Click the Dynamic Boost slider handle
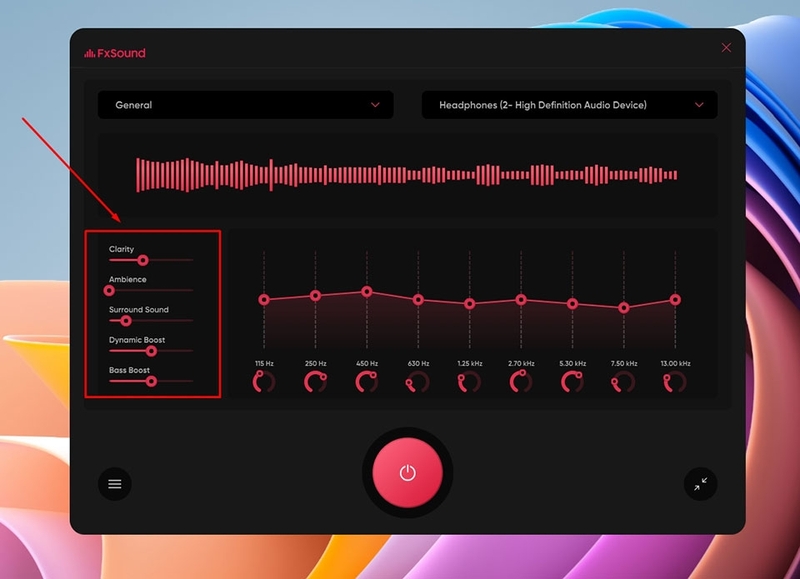The image size is (800, 579). (x=151, y=351)
